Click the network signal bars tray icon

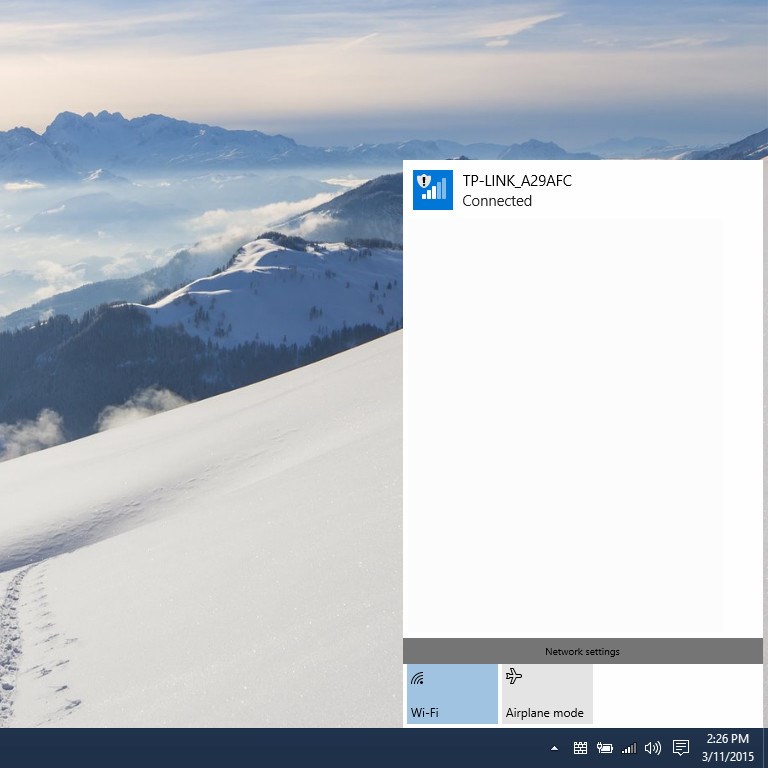coord(629,748)
